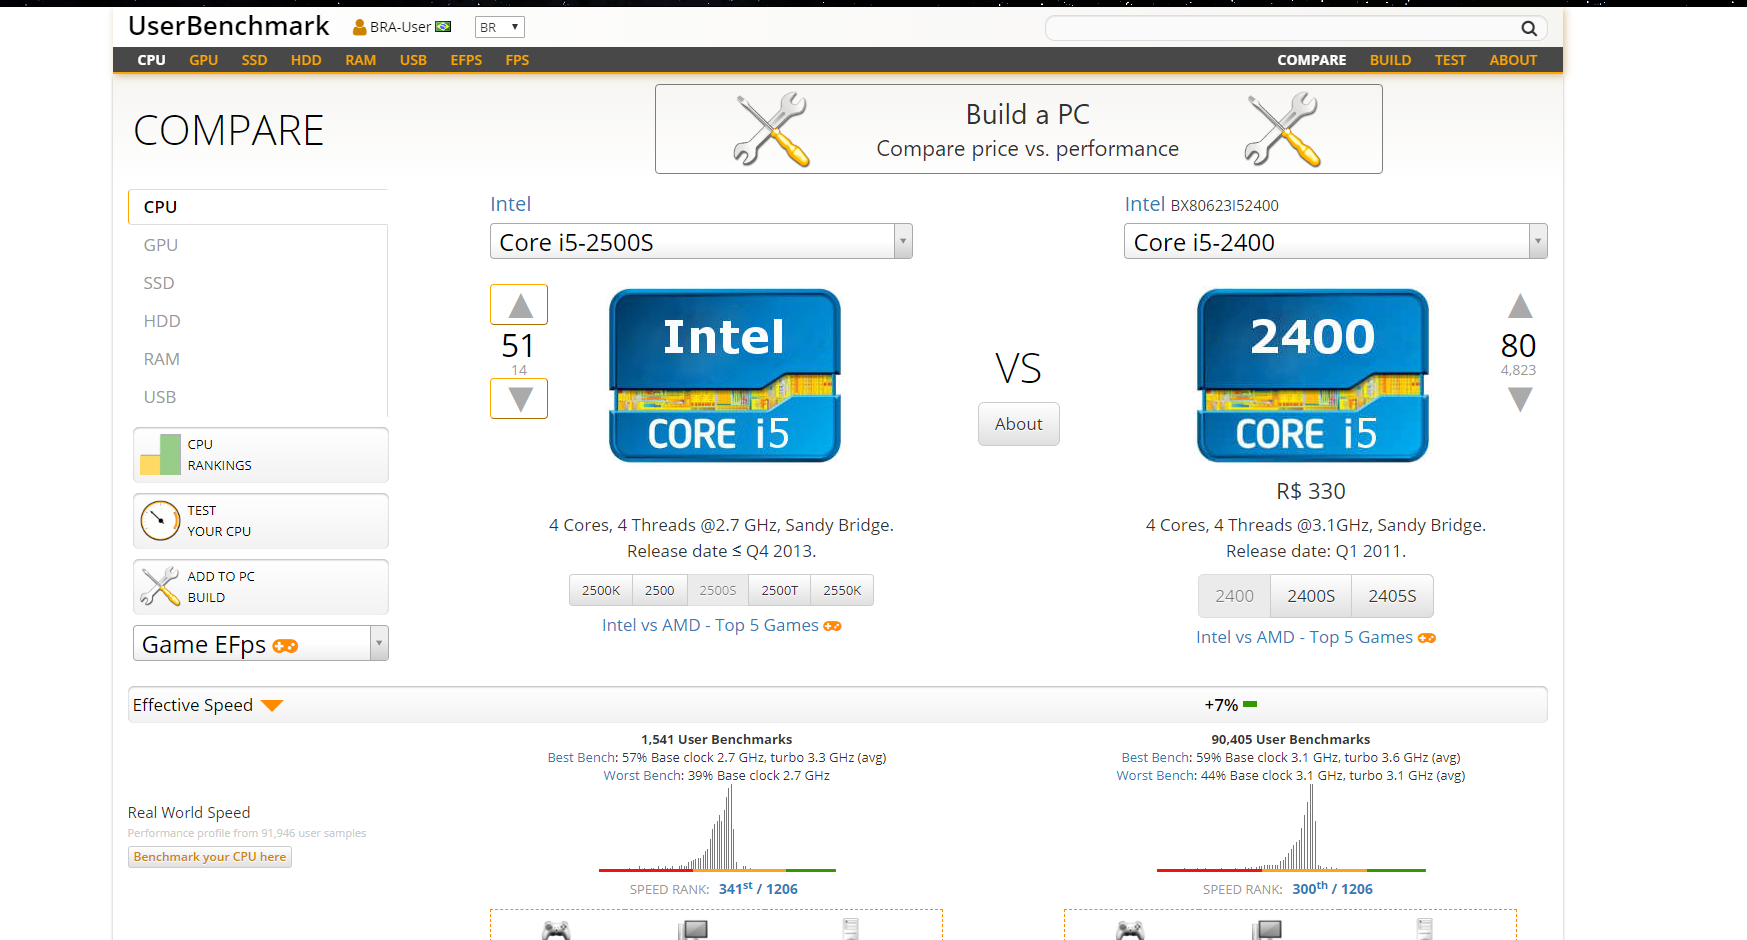
Task: Select the 2500 variant button
Action: (x=660, y=591)
